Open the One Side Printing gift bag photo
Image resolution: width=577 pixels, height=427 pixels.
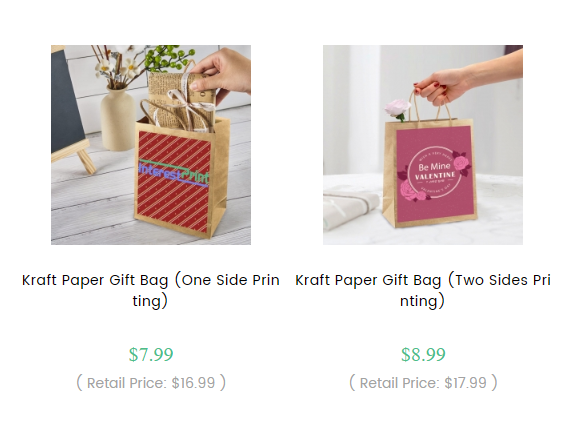151,145
